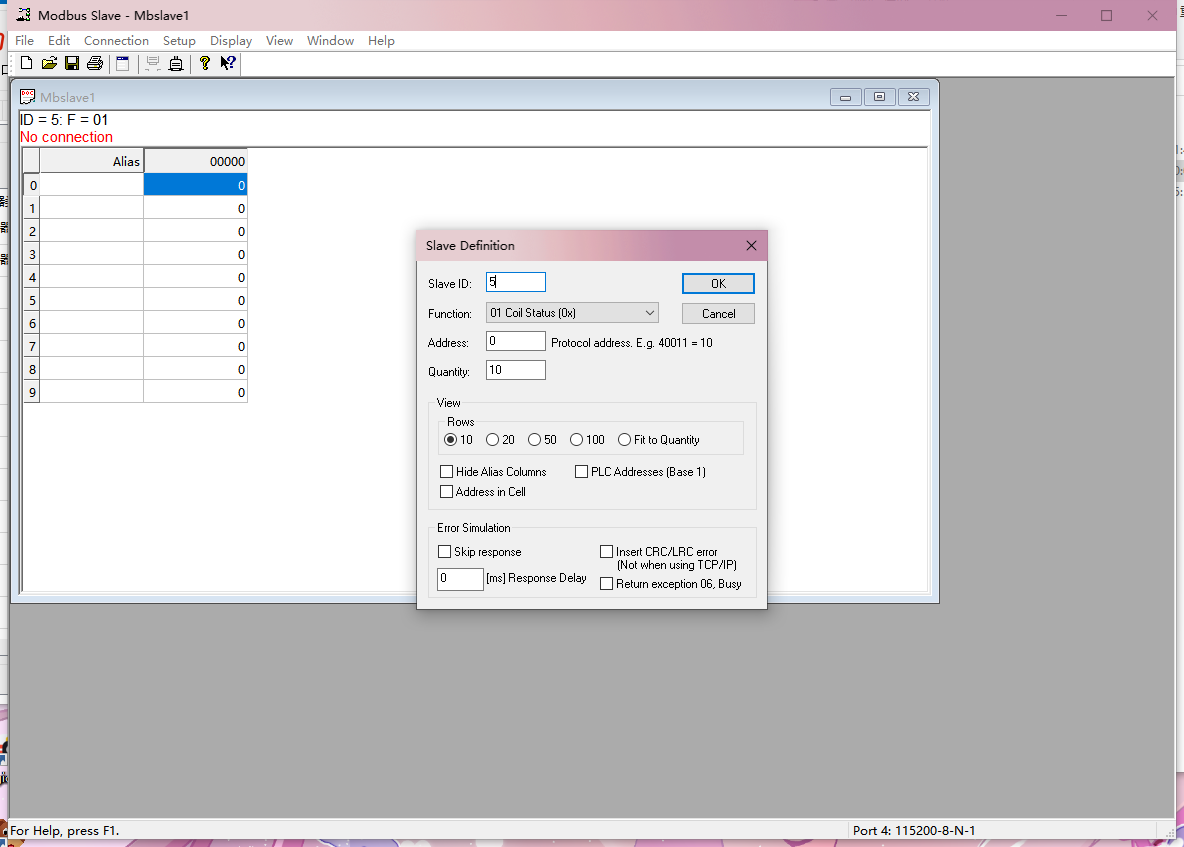Select the Fit to Quantity radio option

point(625,440)
